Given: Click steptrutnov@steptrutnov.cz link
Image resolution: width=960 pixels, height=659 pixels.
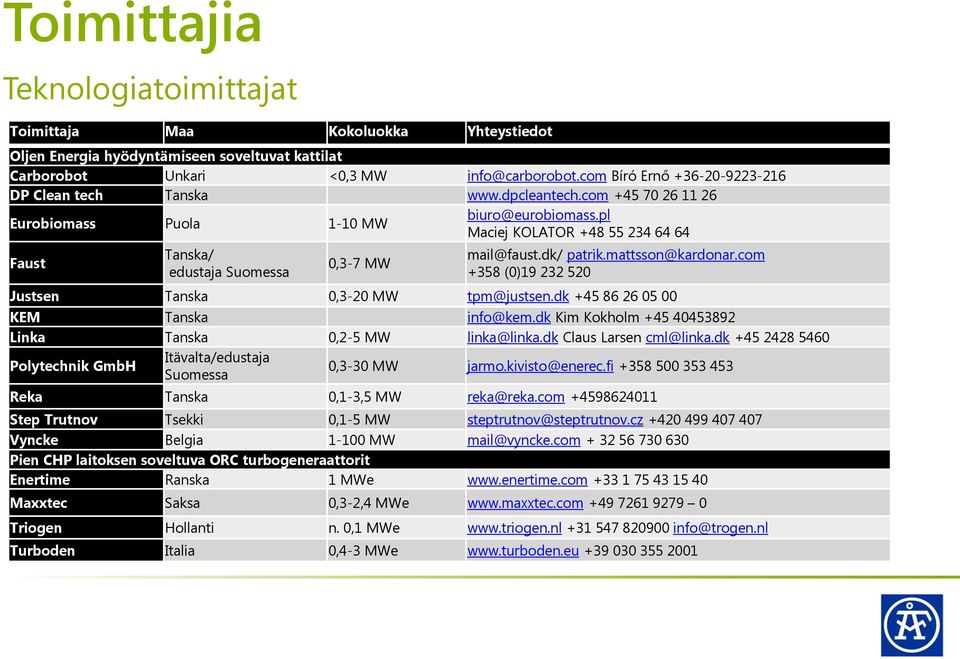Looking at the screenshot, I should click(x=555, y=420).
